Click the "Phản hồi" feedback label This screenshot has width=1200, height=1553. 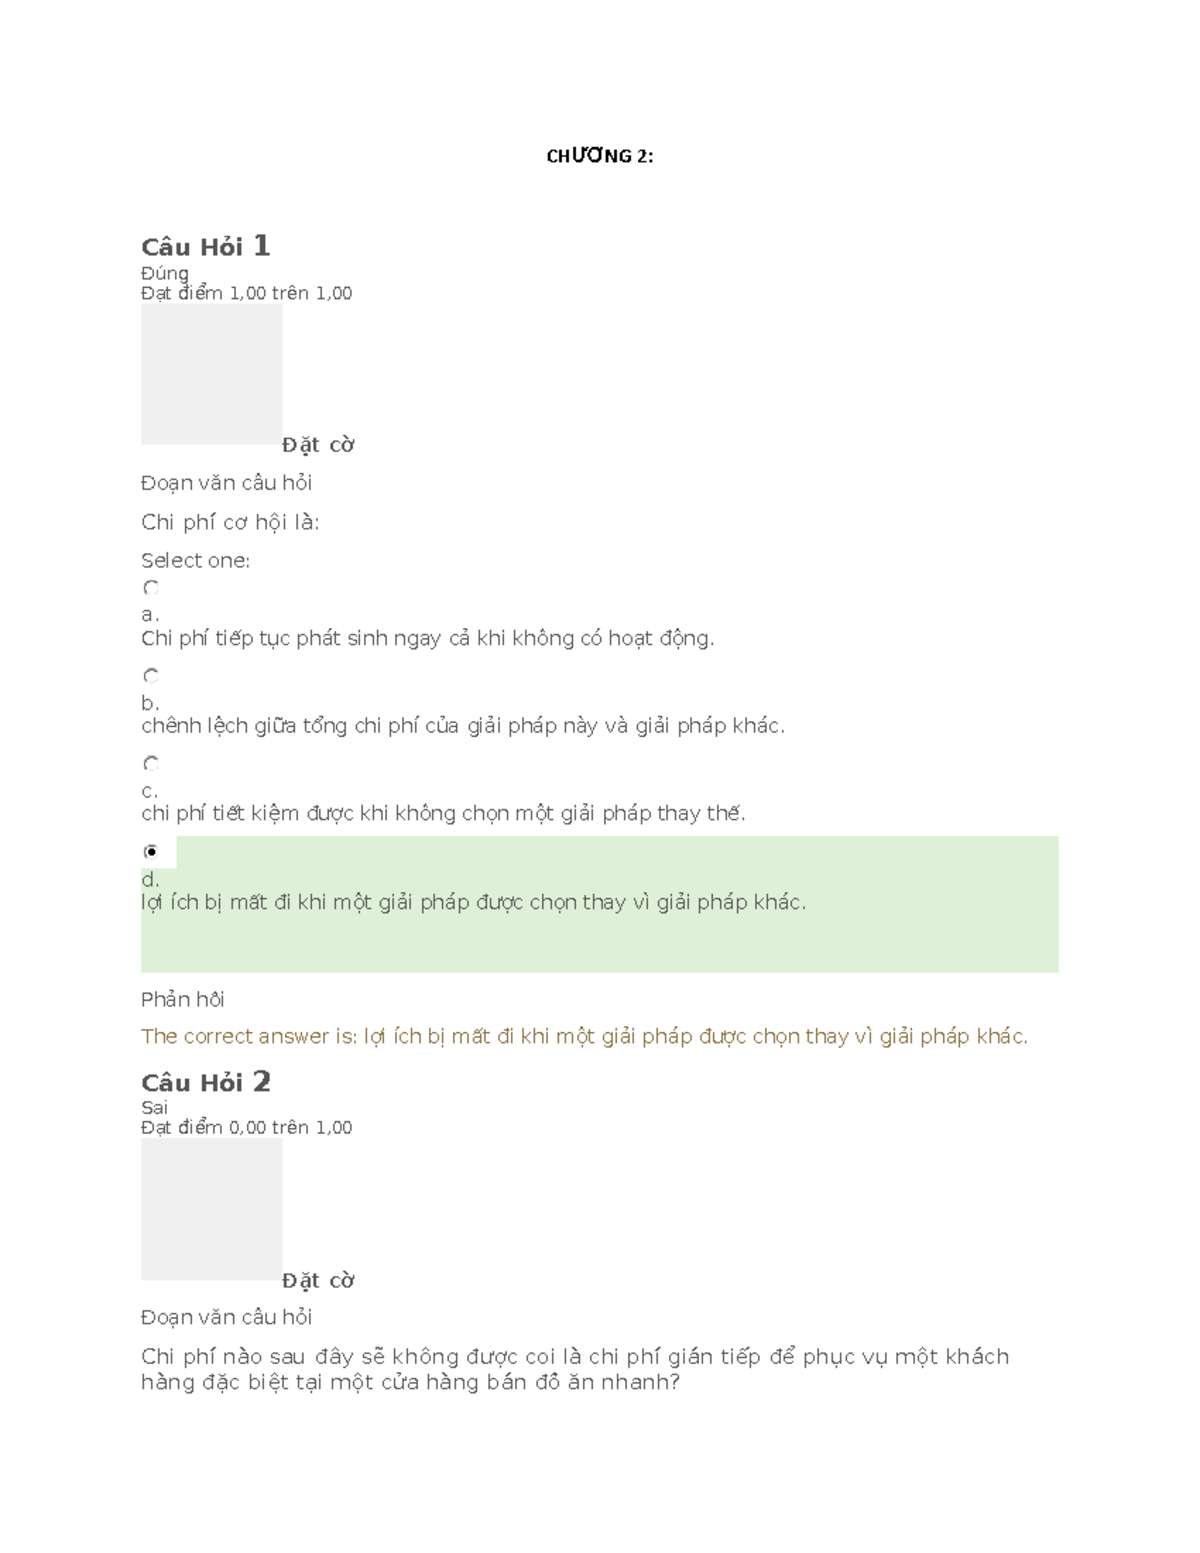point(182,999)
